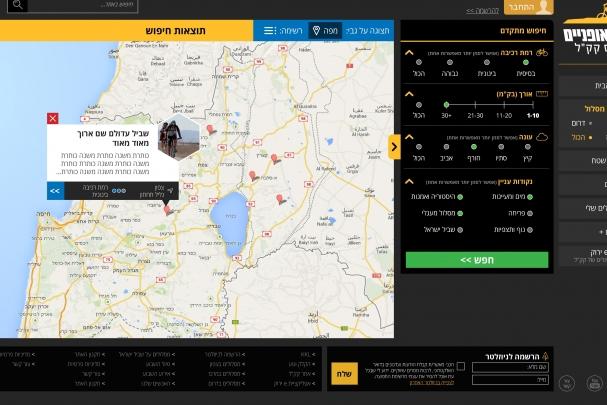Select קיץ season option
Viewport: 607px width, 405px height.
pos(528,147)
